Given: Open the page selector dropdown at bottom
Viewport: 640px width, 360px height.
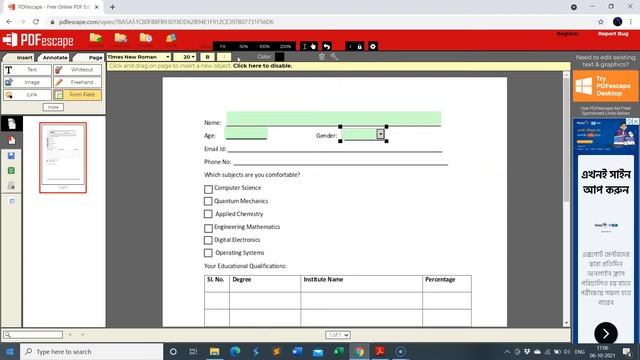Looking at the screenshot, I should (338, 335).
